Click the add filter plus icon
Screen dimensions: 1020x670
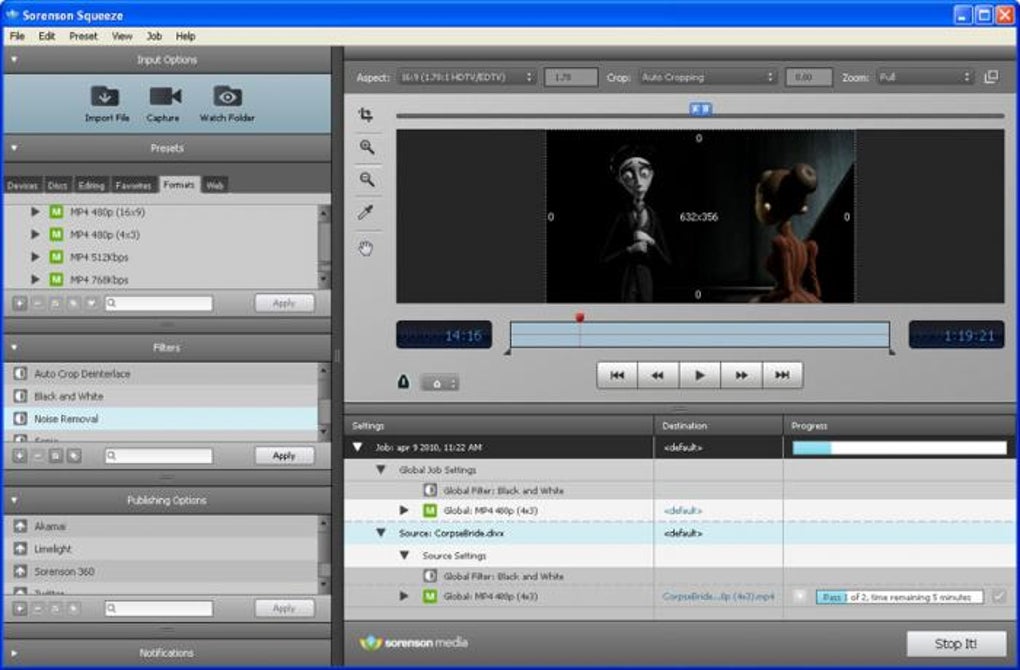[x=20, y=456]
